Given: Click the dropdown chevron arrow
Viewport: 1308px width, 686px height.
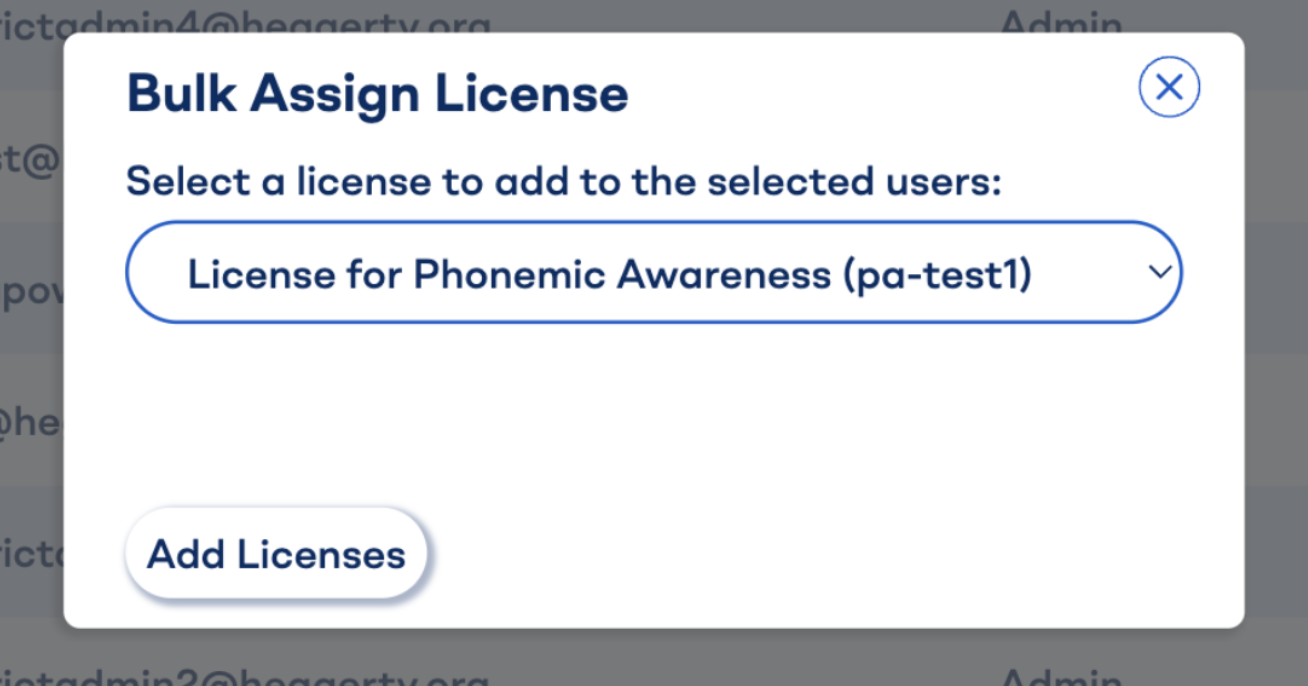Looking at the screenshot, I should 1159,272.
